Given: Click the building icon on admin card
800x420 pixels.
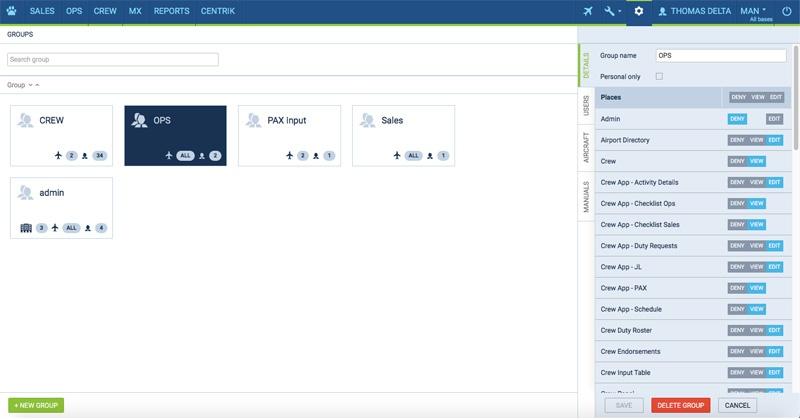Looking at the screenshot, I should (x=26, y=228).
